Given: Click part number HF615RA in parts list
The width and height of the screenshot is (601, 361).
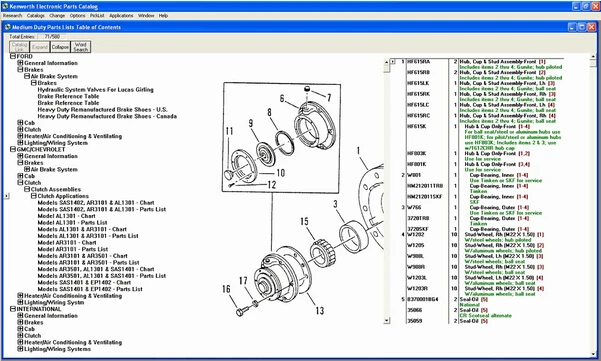Looking at the screenshot, I should [x=419, y=62].
